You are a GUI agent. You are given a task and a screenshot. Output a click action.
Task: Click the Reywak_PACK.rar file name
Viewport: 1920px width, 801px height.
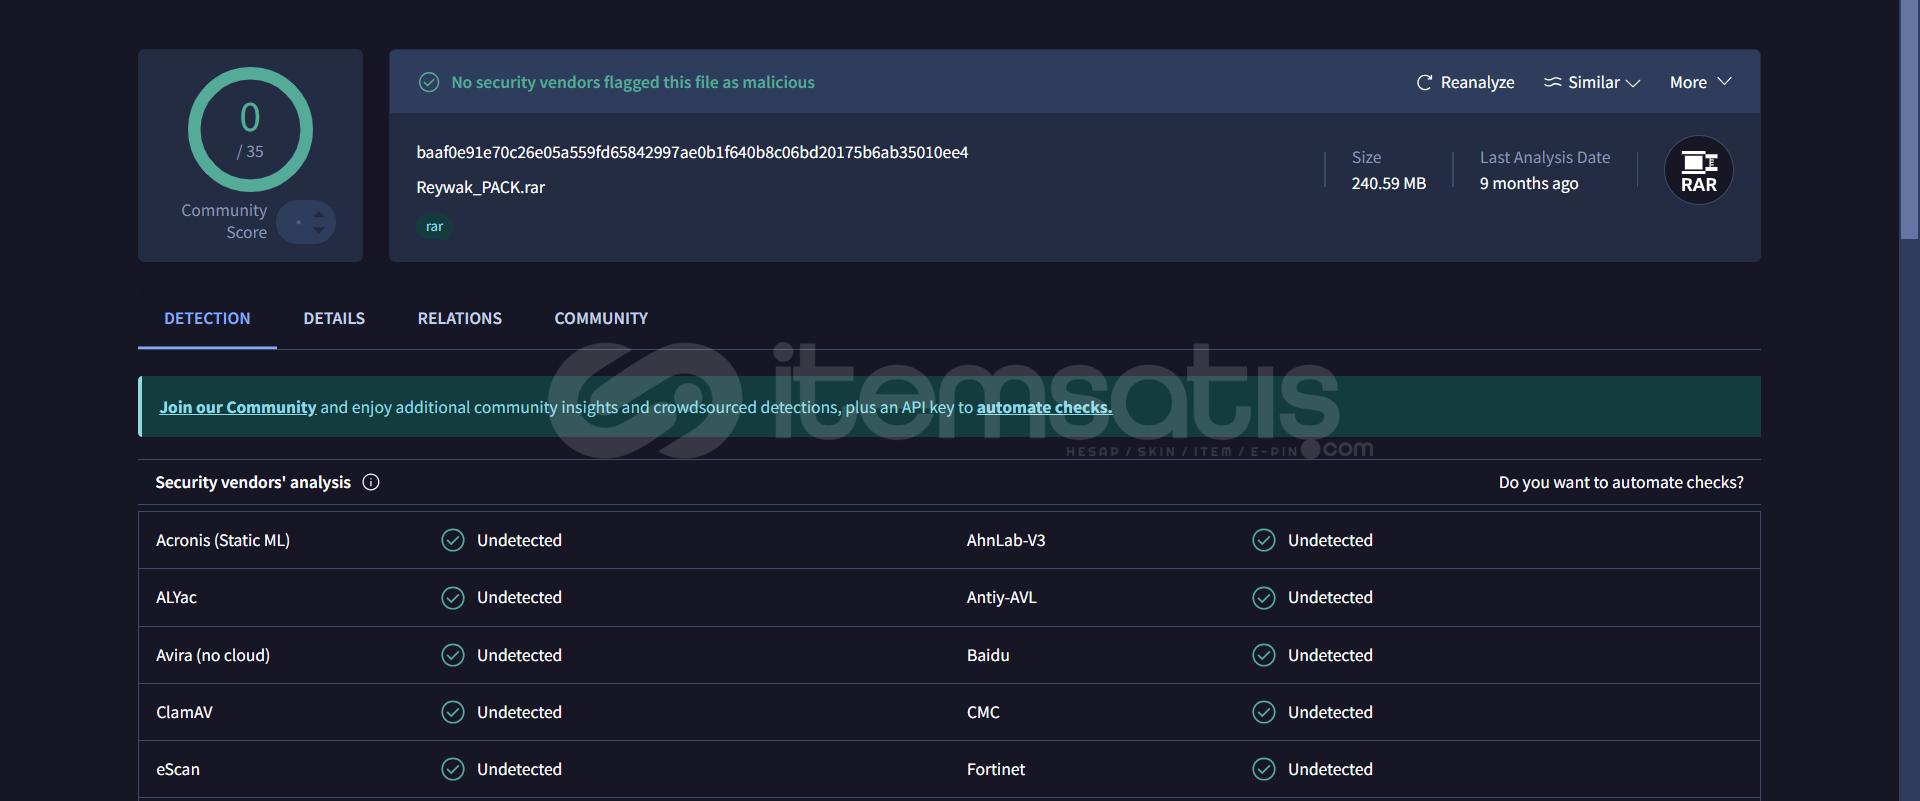pos(480,187)
